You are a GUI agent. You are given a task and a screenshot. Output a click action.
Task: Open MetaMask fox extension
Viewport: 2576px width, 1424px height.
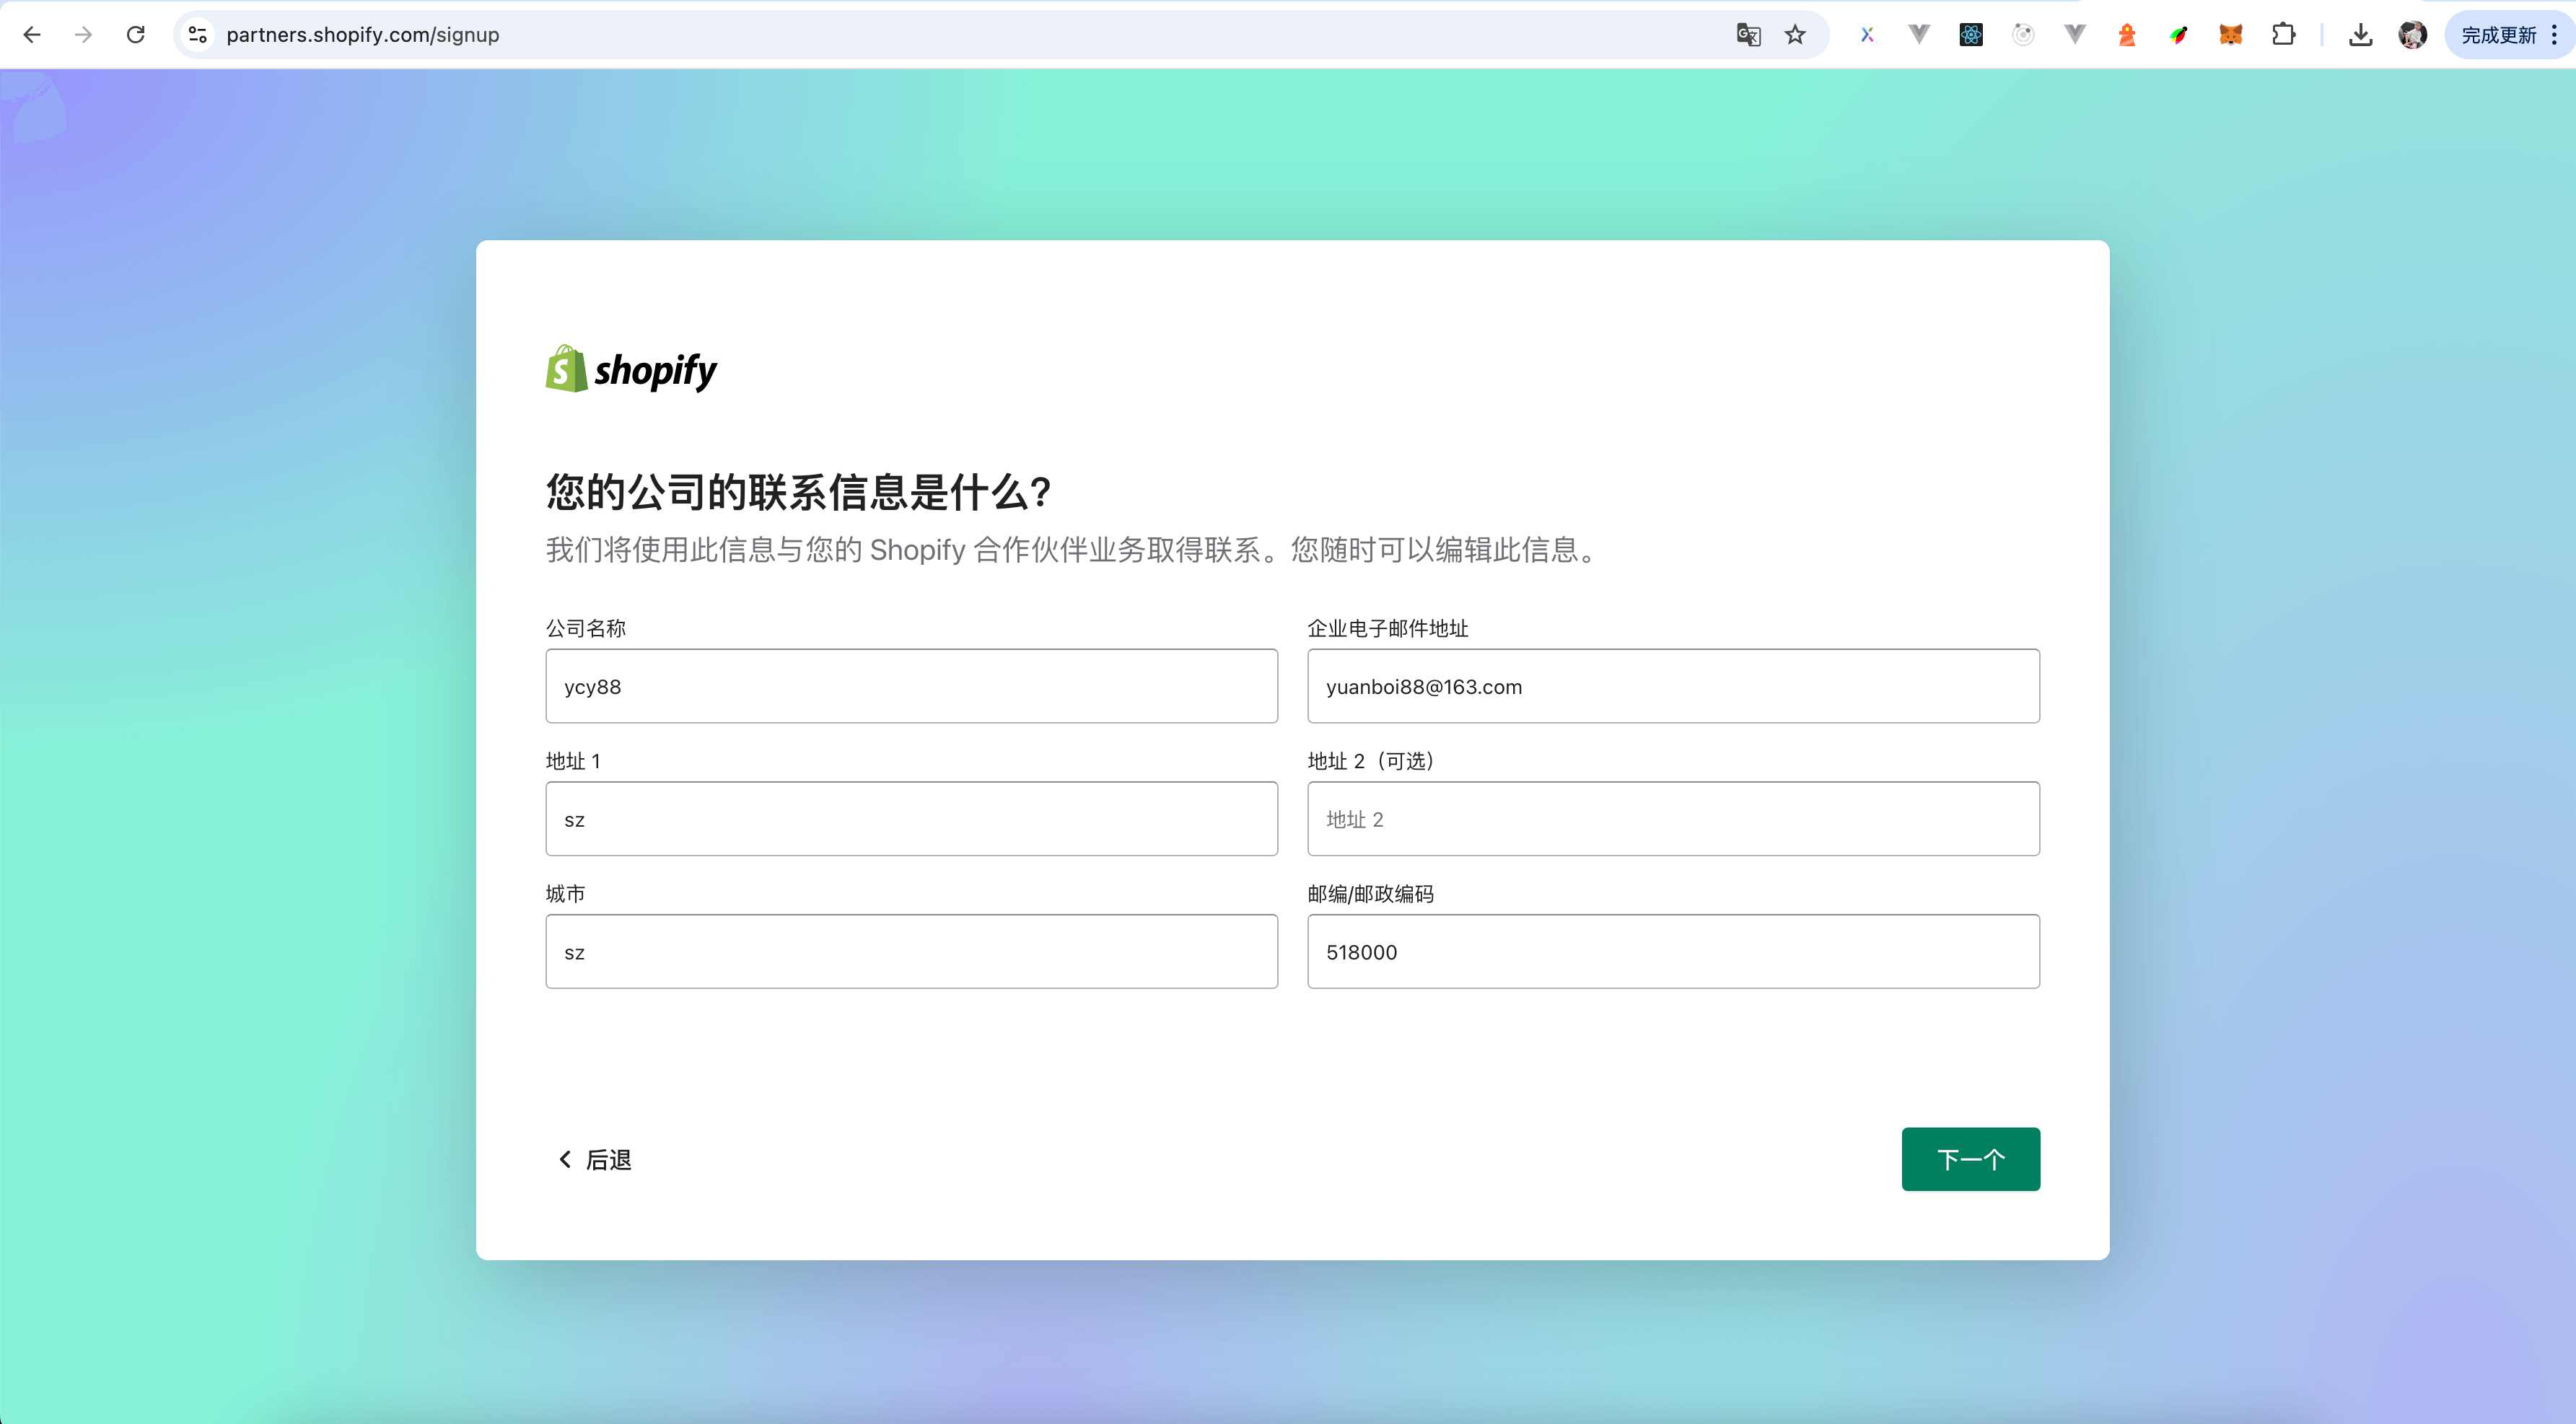pos(2230,35)
